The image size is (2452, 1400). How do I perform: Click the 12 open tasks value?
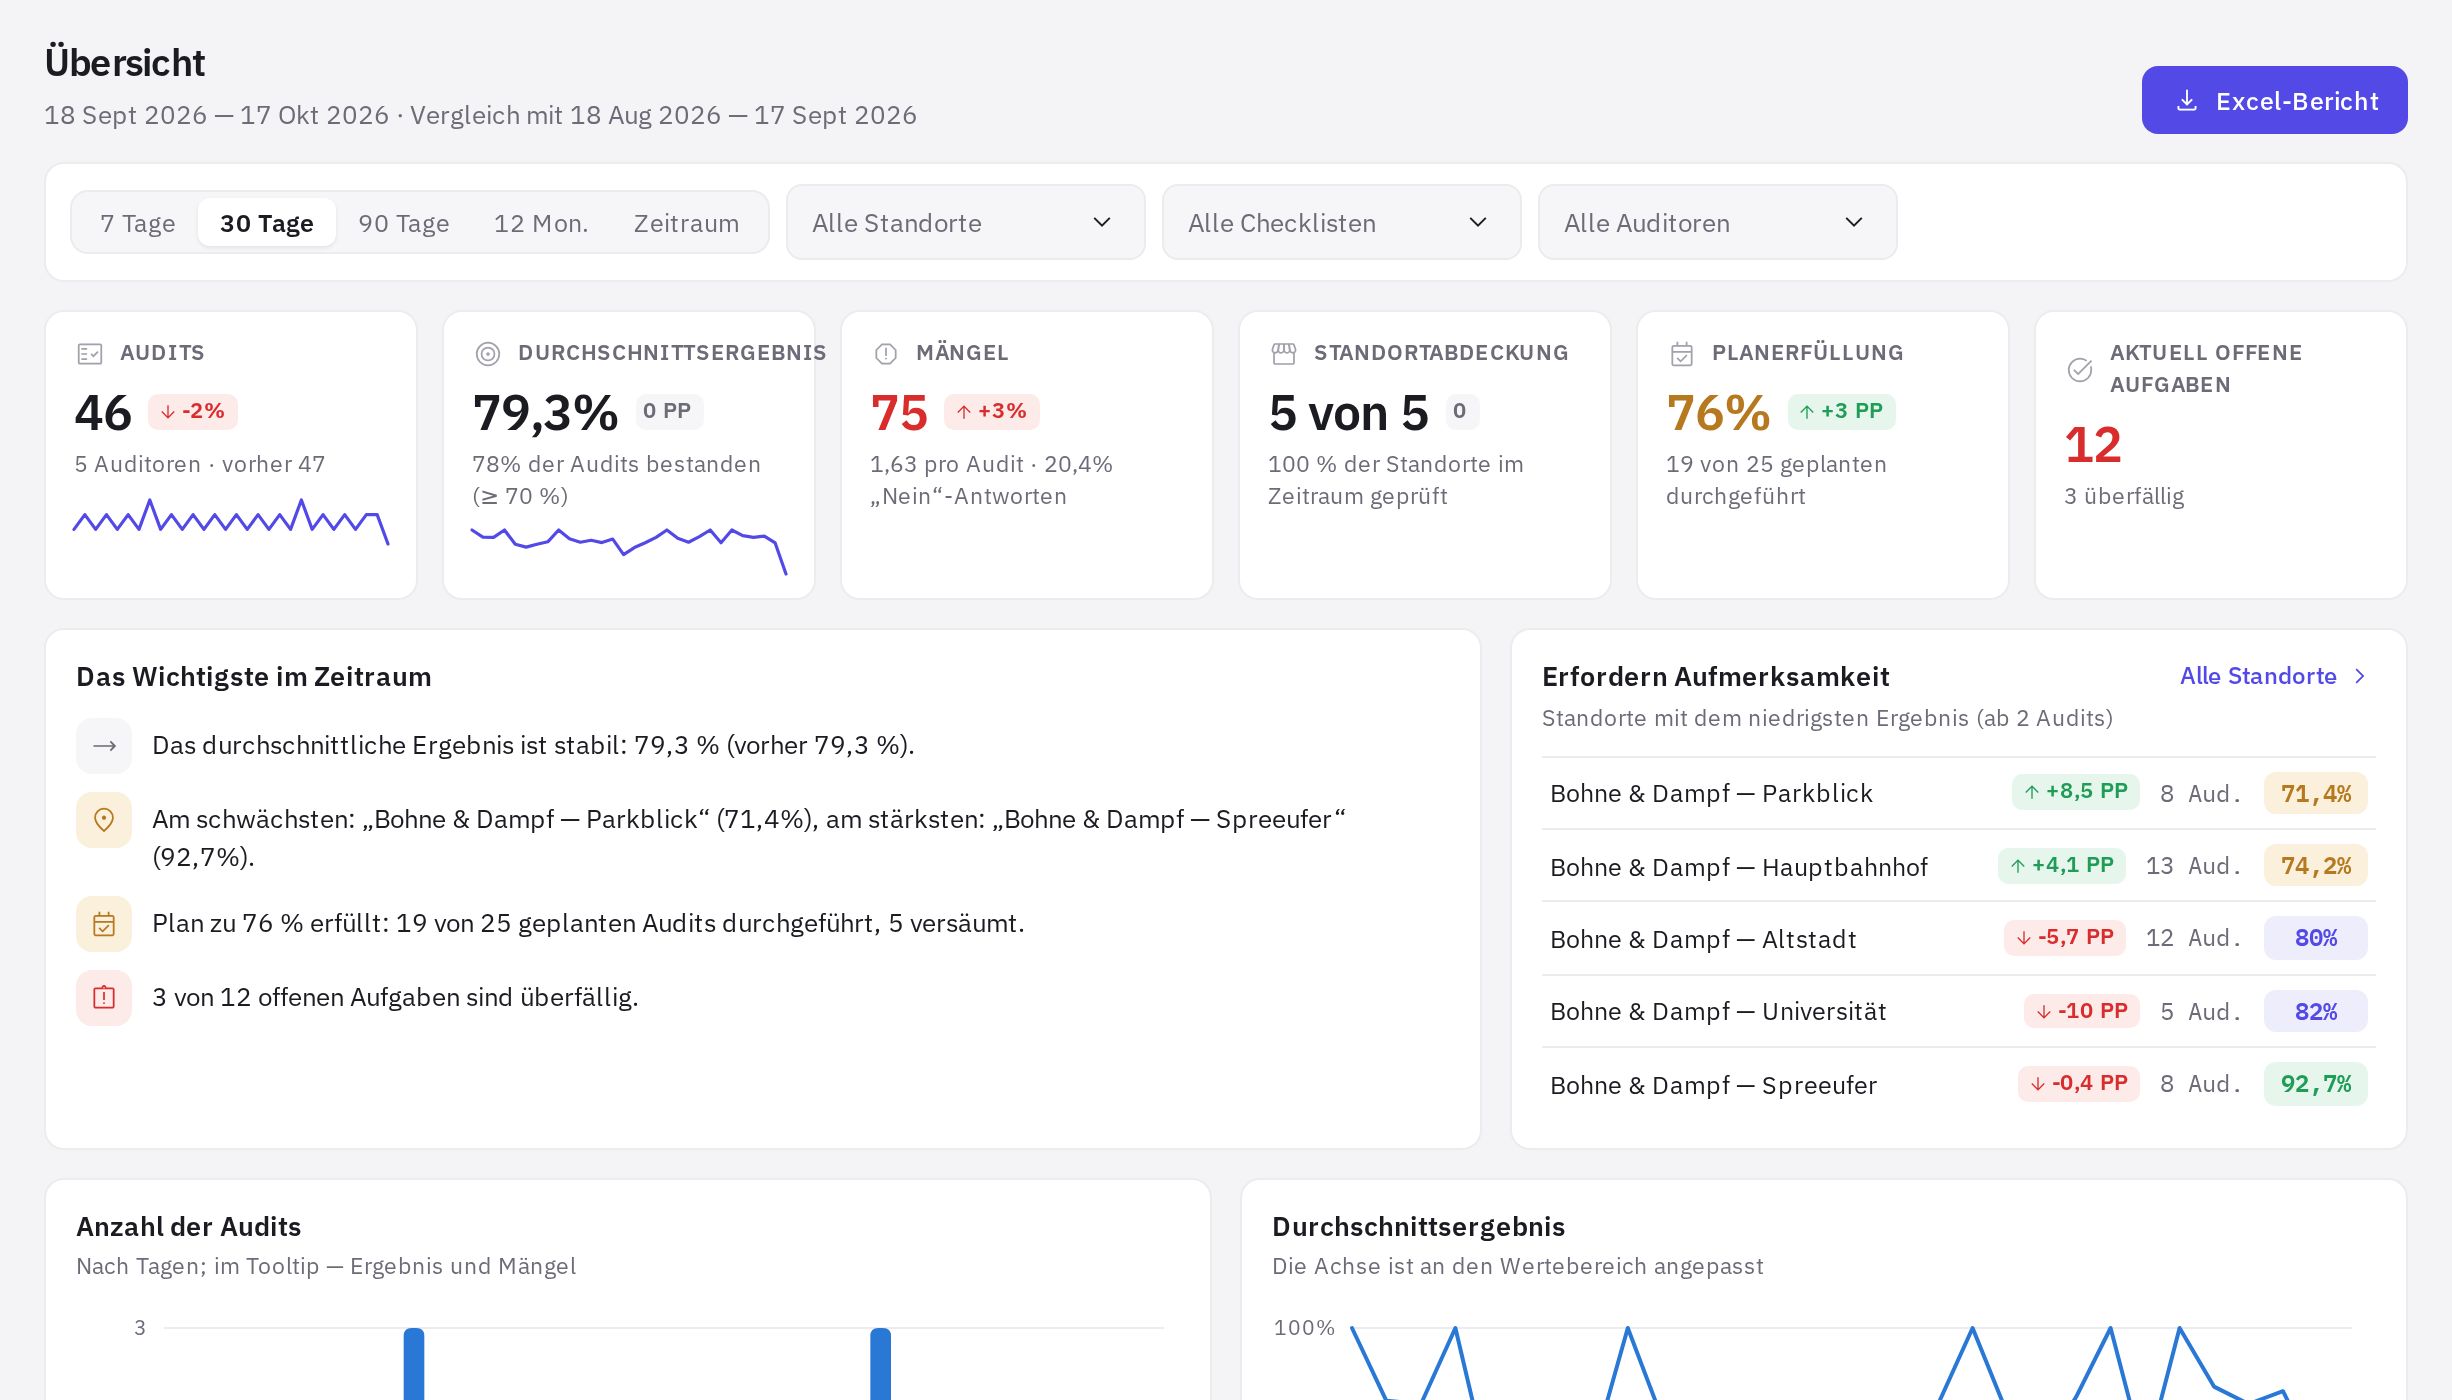tap(2093, 446)
